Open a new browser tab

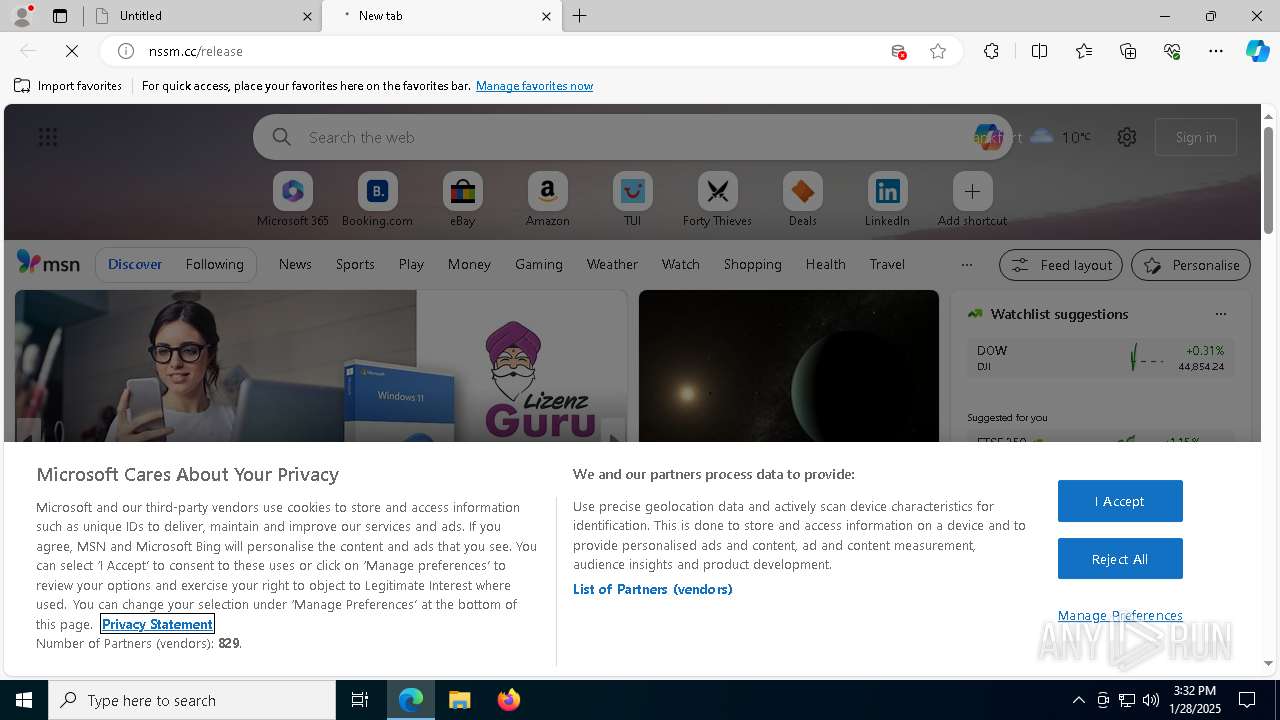(580, 16)
